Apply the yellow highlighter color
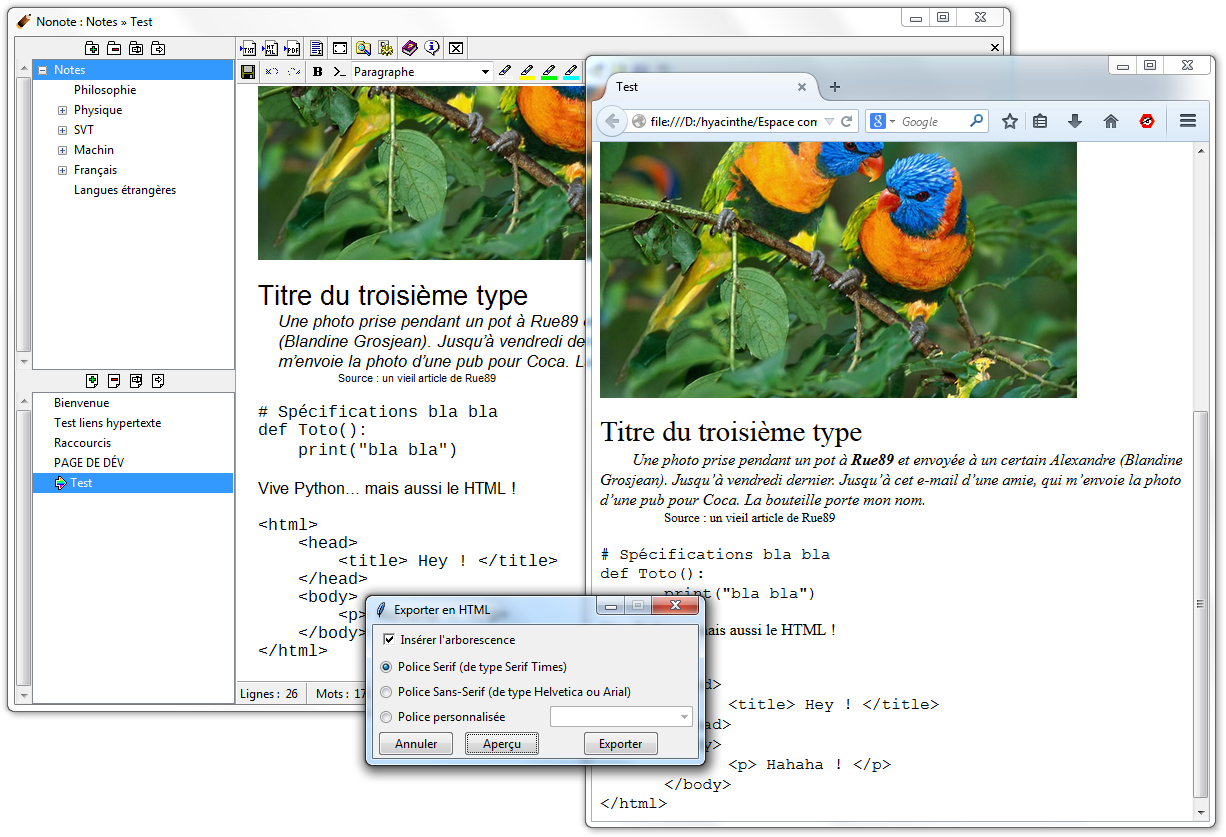Screen dimensions: 1226x837 pyautogui.click(x=527, y=72)
